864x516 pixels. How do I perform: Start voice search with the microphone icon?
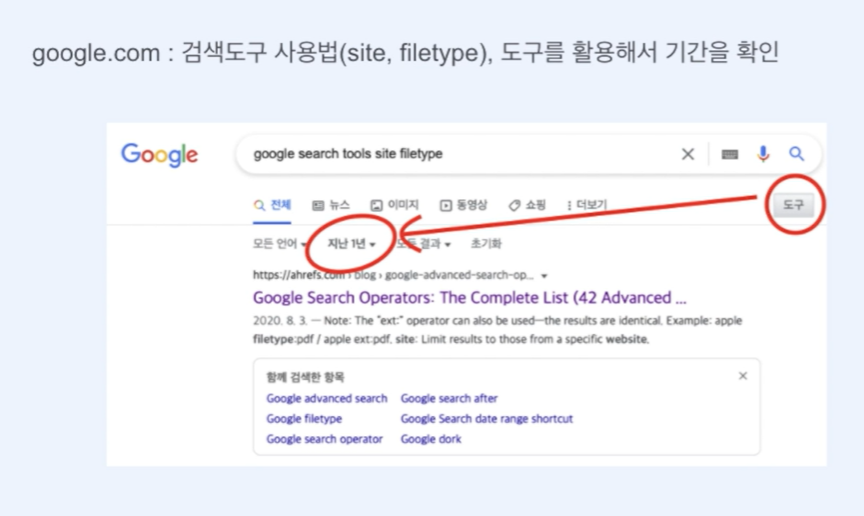763,154
